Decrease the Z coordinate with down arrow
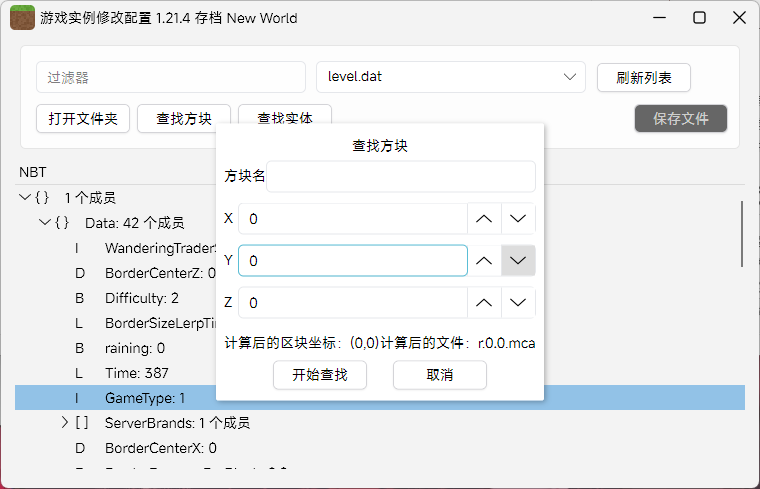The height and width of the screenshot is (489, 760). pos(518,302)
